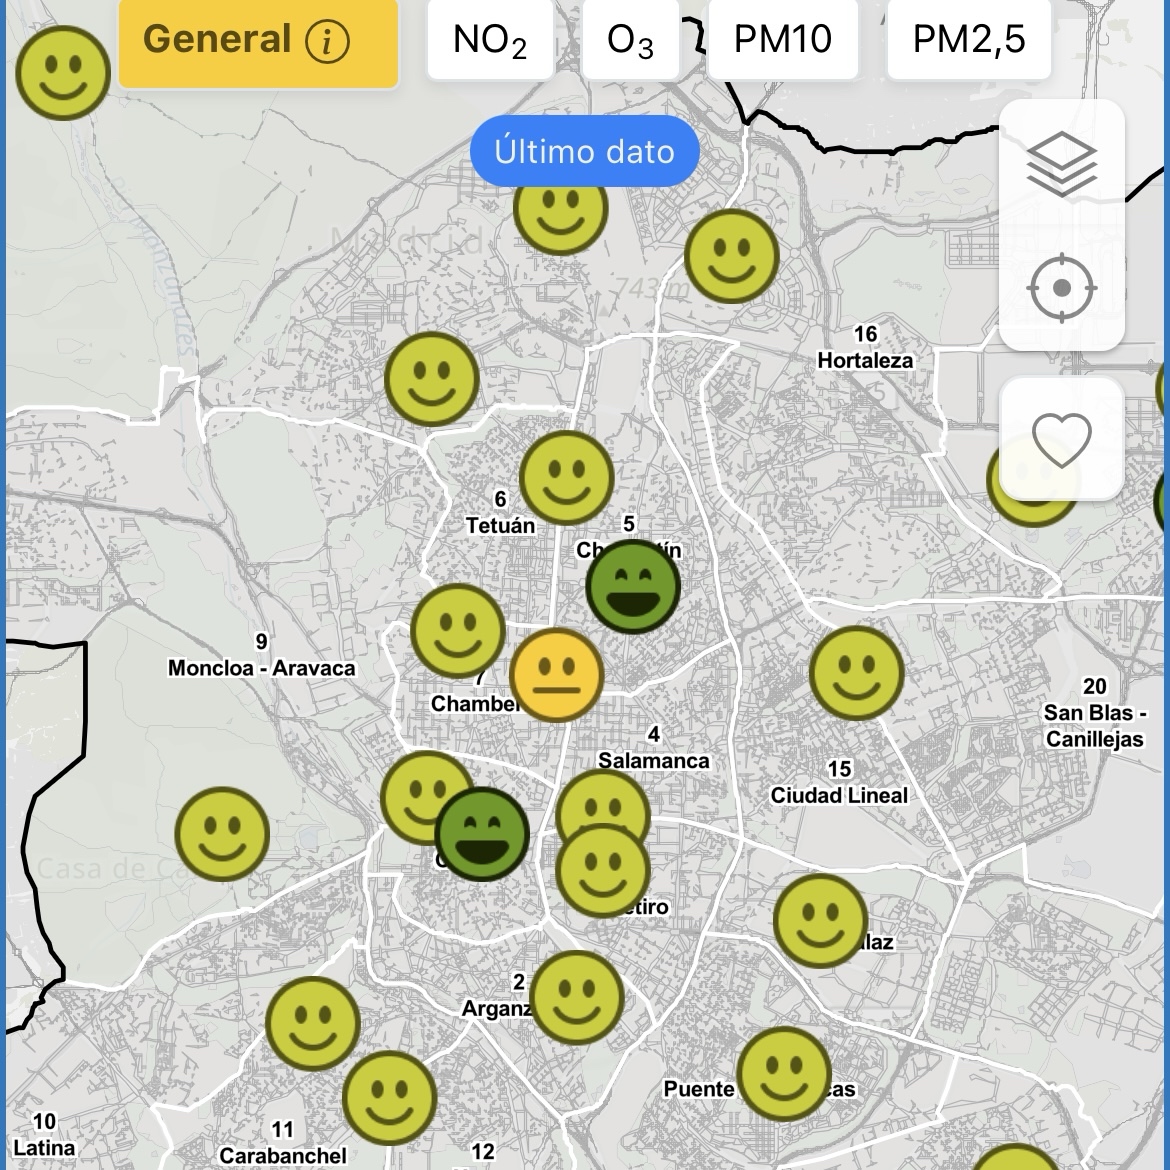Tap the orange neutral face station marker

pyautogui.click(x=556, y=675)
